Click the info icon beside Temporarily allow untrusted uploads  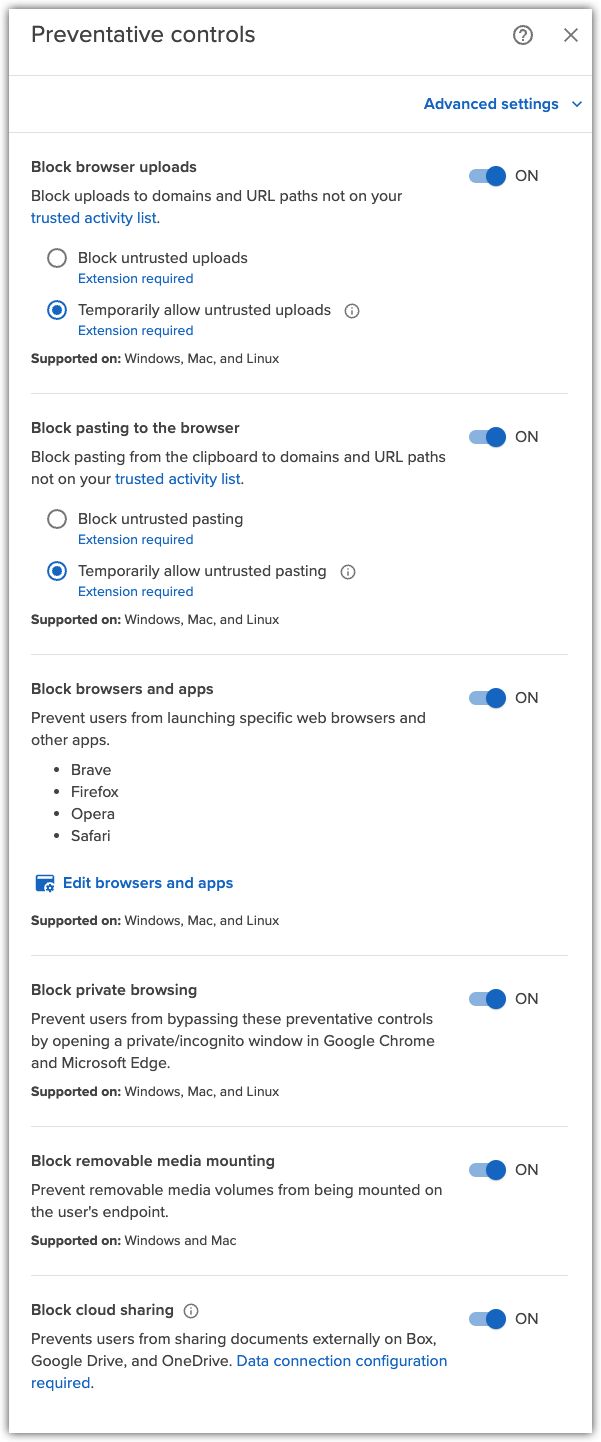(x=351, y=311)
